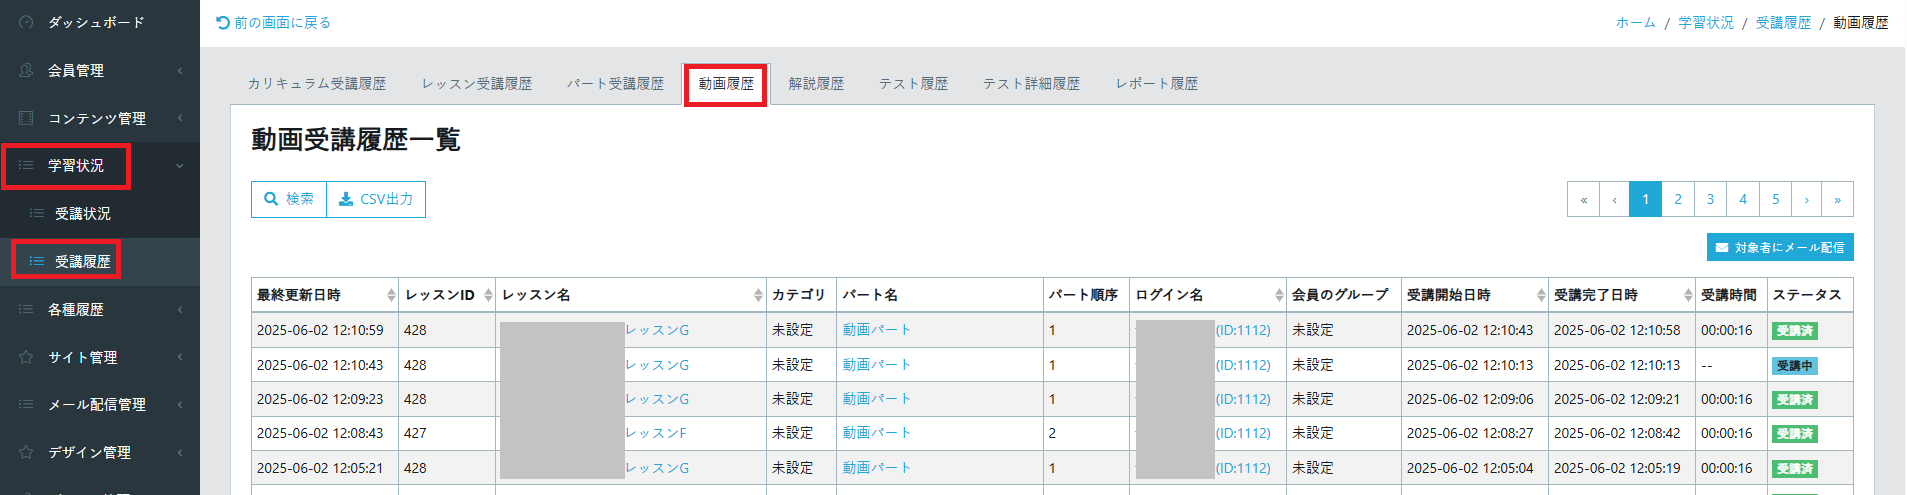Expand the メール配信管理 sidebar menu
The height and width of the screenshot is (495, 1907).
(x=179, y=405)
